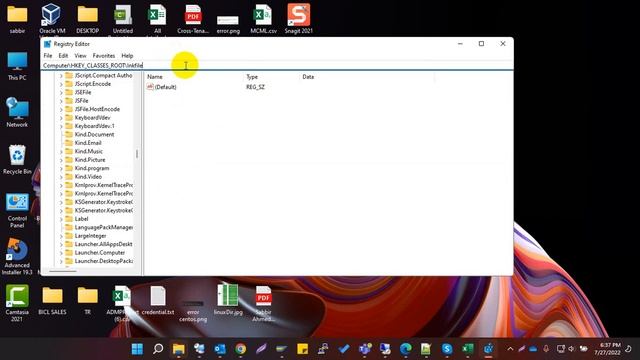Expand the JSFile.HostEncode key chevron
Image resolution: width=640 pixels, height=360 pixels.
click(x=61, y=109)
